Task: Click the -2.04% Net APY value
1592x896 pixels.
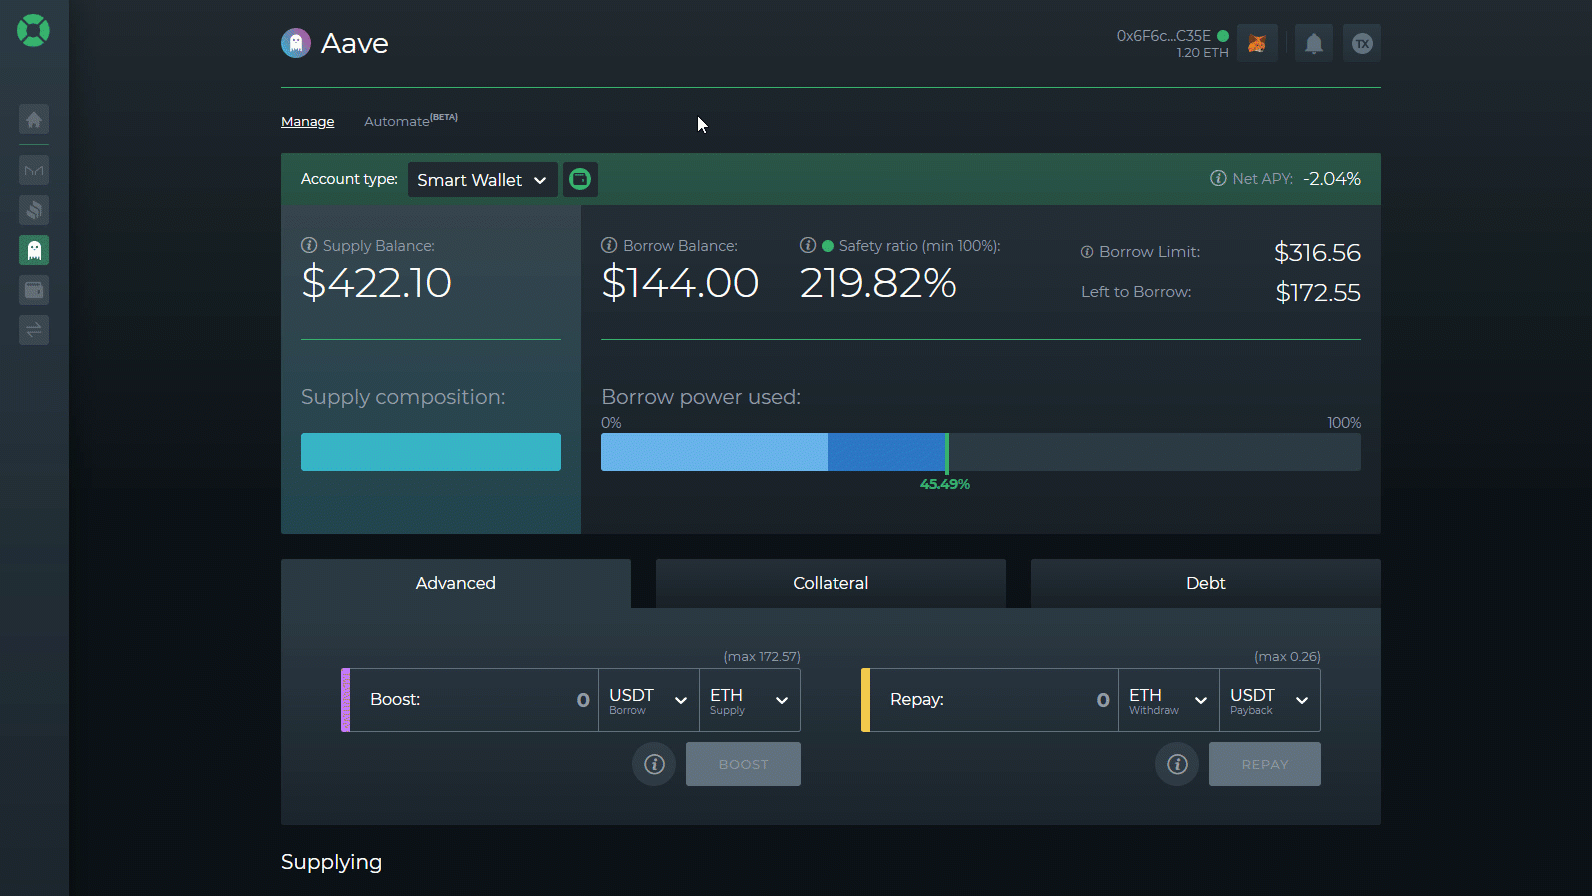Action: point(1332,179)
